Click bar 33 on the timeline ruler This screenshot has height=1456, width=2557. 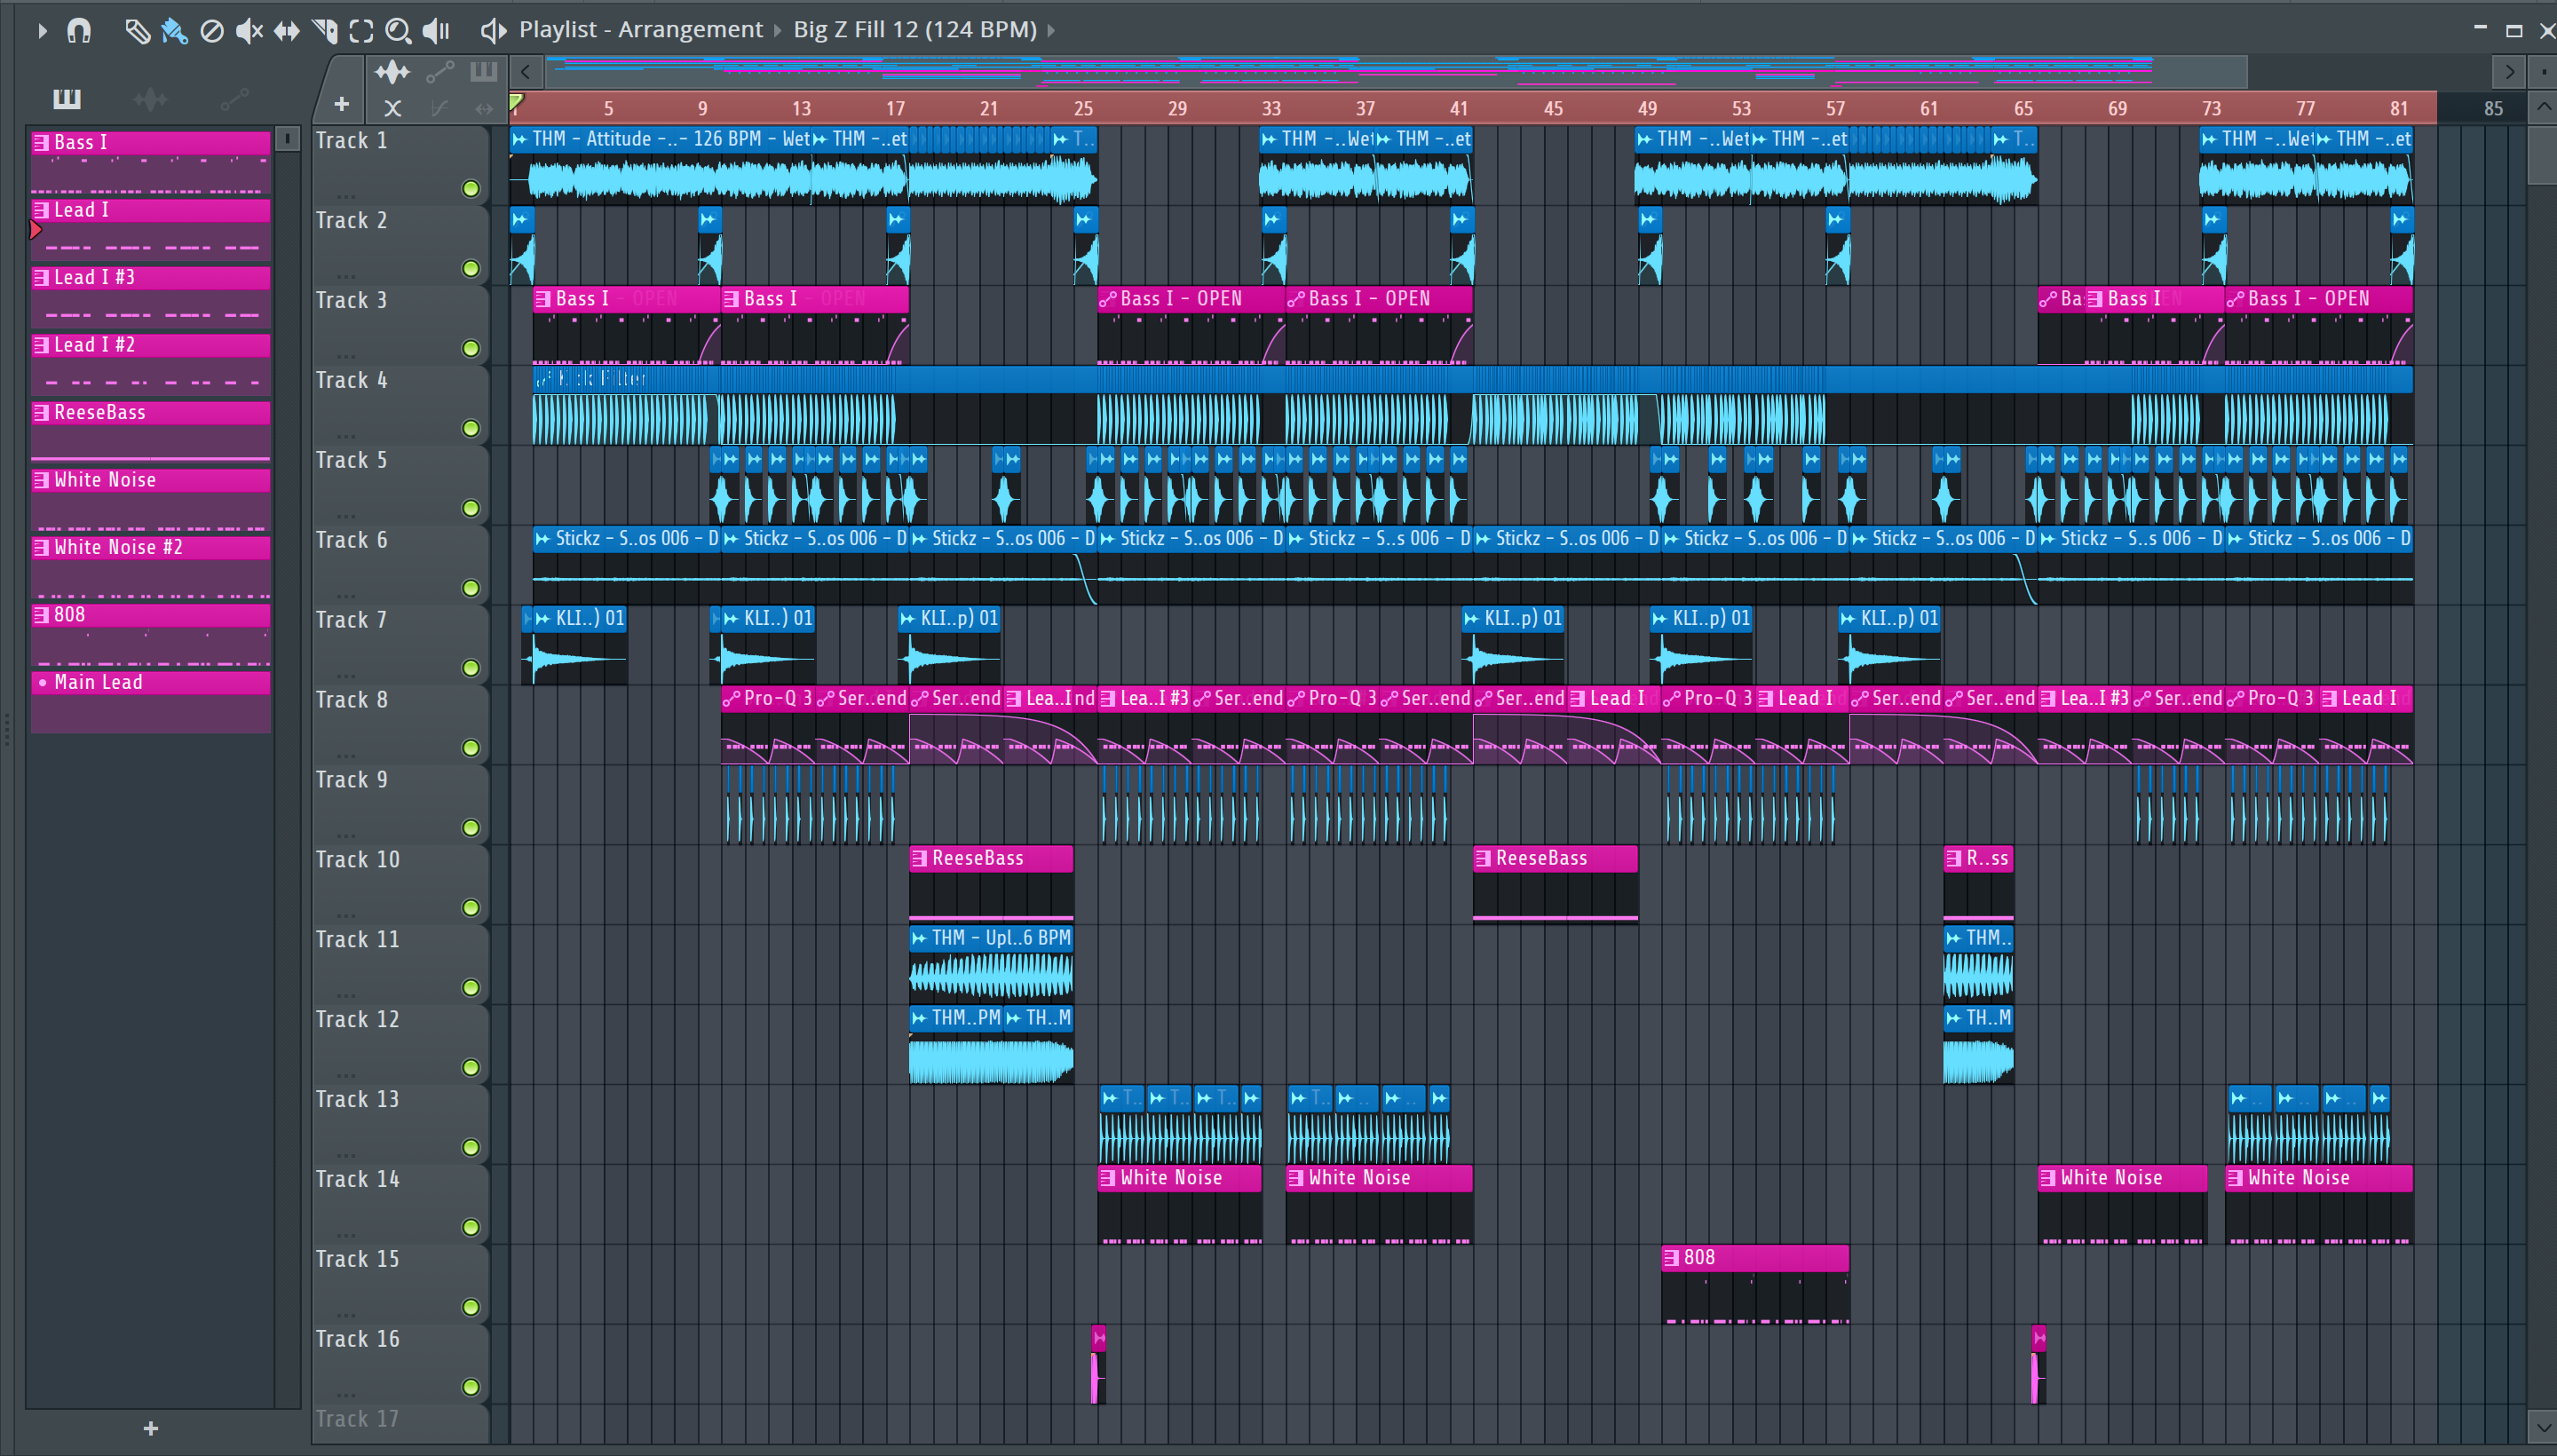[1270, 108]
